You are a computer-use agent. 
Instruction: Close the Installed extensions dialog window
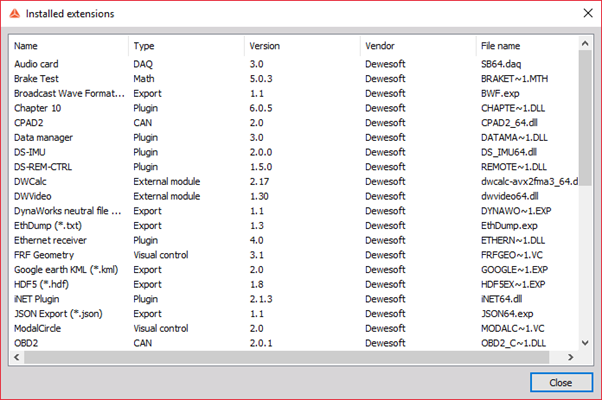click(588, 13)
